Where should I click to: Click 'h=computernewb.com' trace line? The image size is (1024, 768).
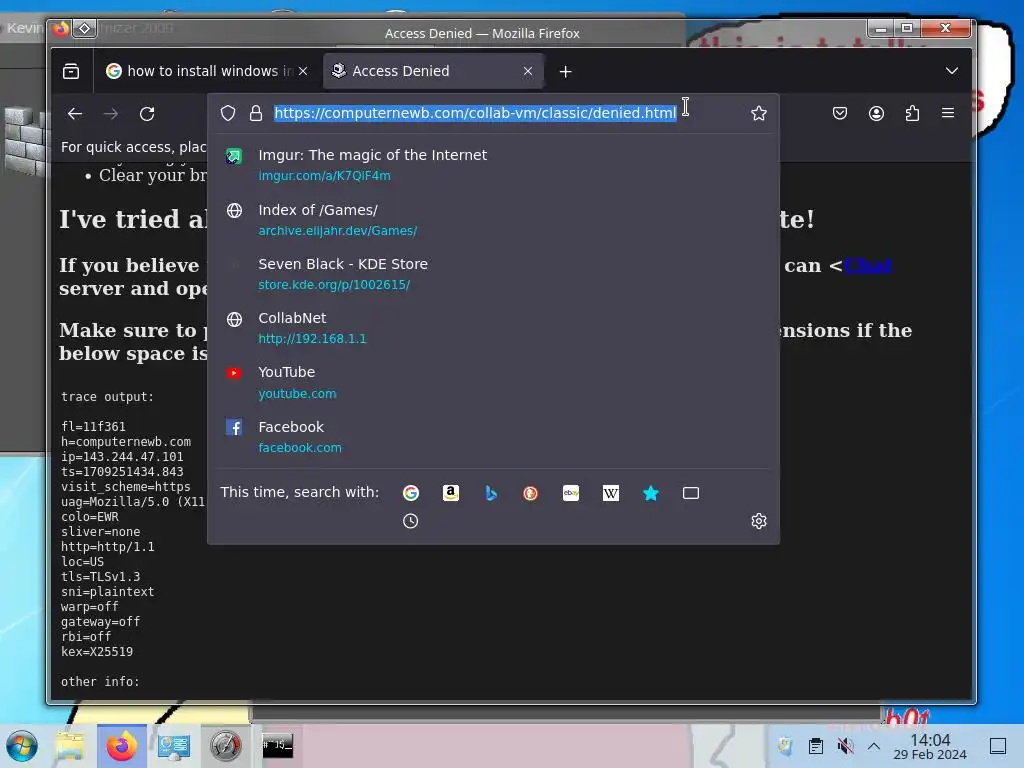click(126, 442)
